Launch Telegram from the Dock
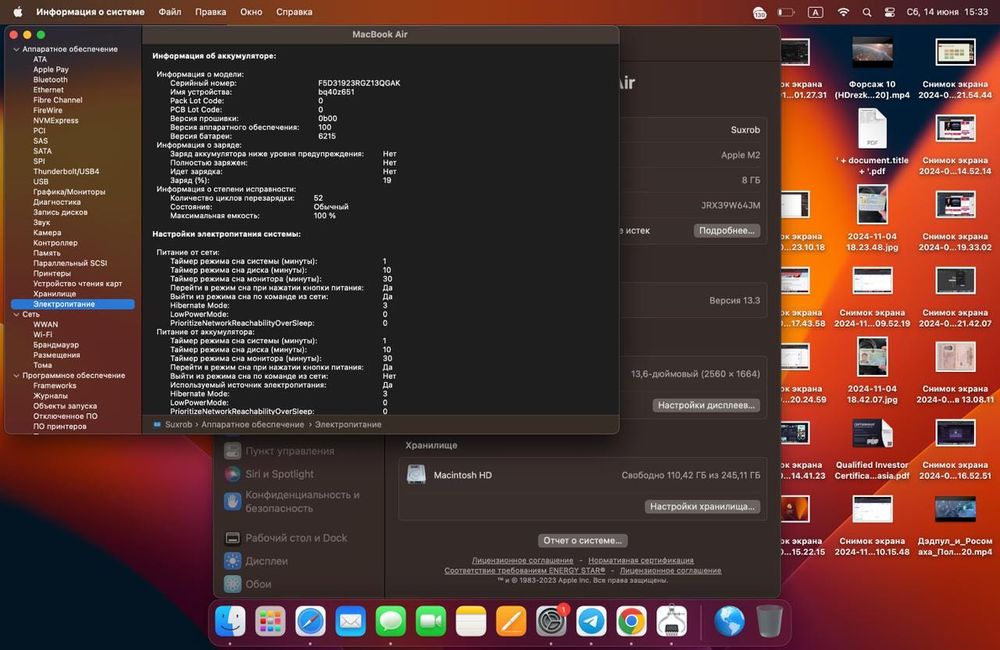Viewport: 1000px width, 650px height. pyautogui.click(x=591, y=621)
